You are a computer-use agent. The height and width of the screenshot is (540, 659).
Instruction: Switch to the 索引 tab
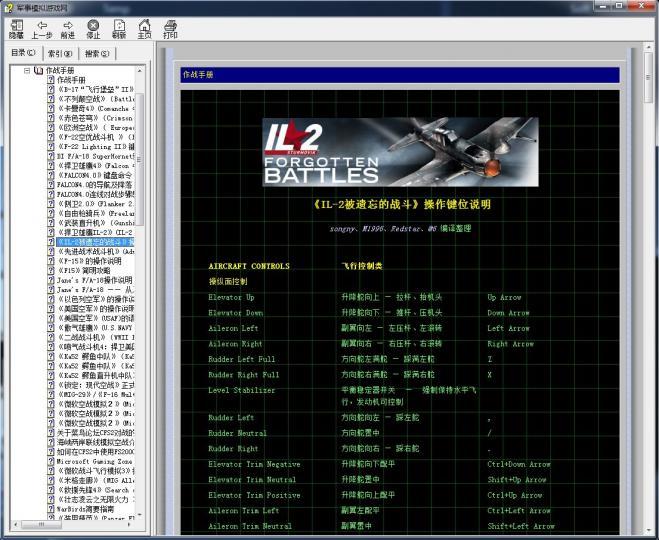coord(59,53)
